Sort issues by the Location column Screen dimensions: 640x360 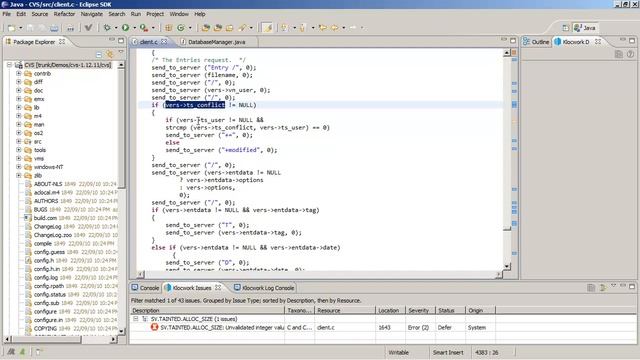click(x=390, y=311)
